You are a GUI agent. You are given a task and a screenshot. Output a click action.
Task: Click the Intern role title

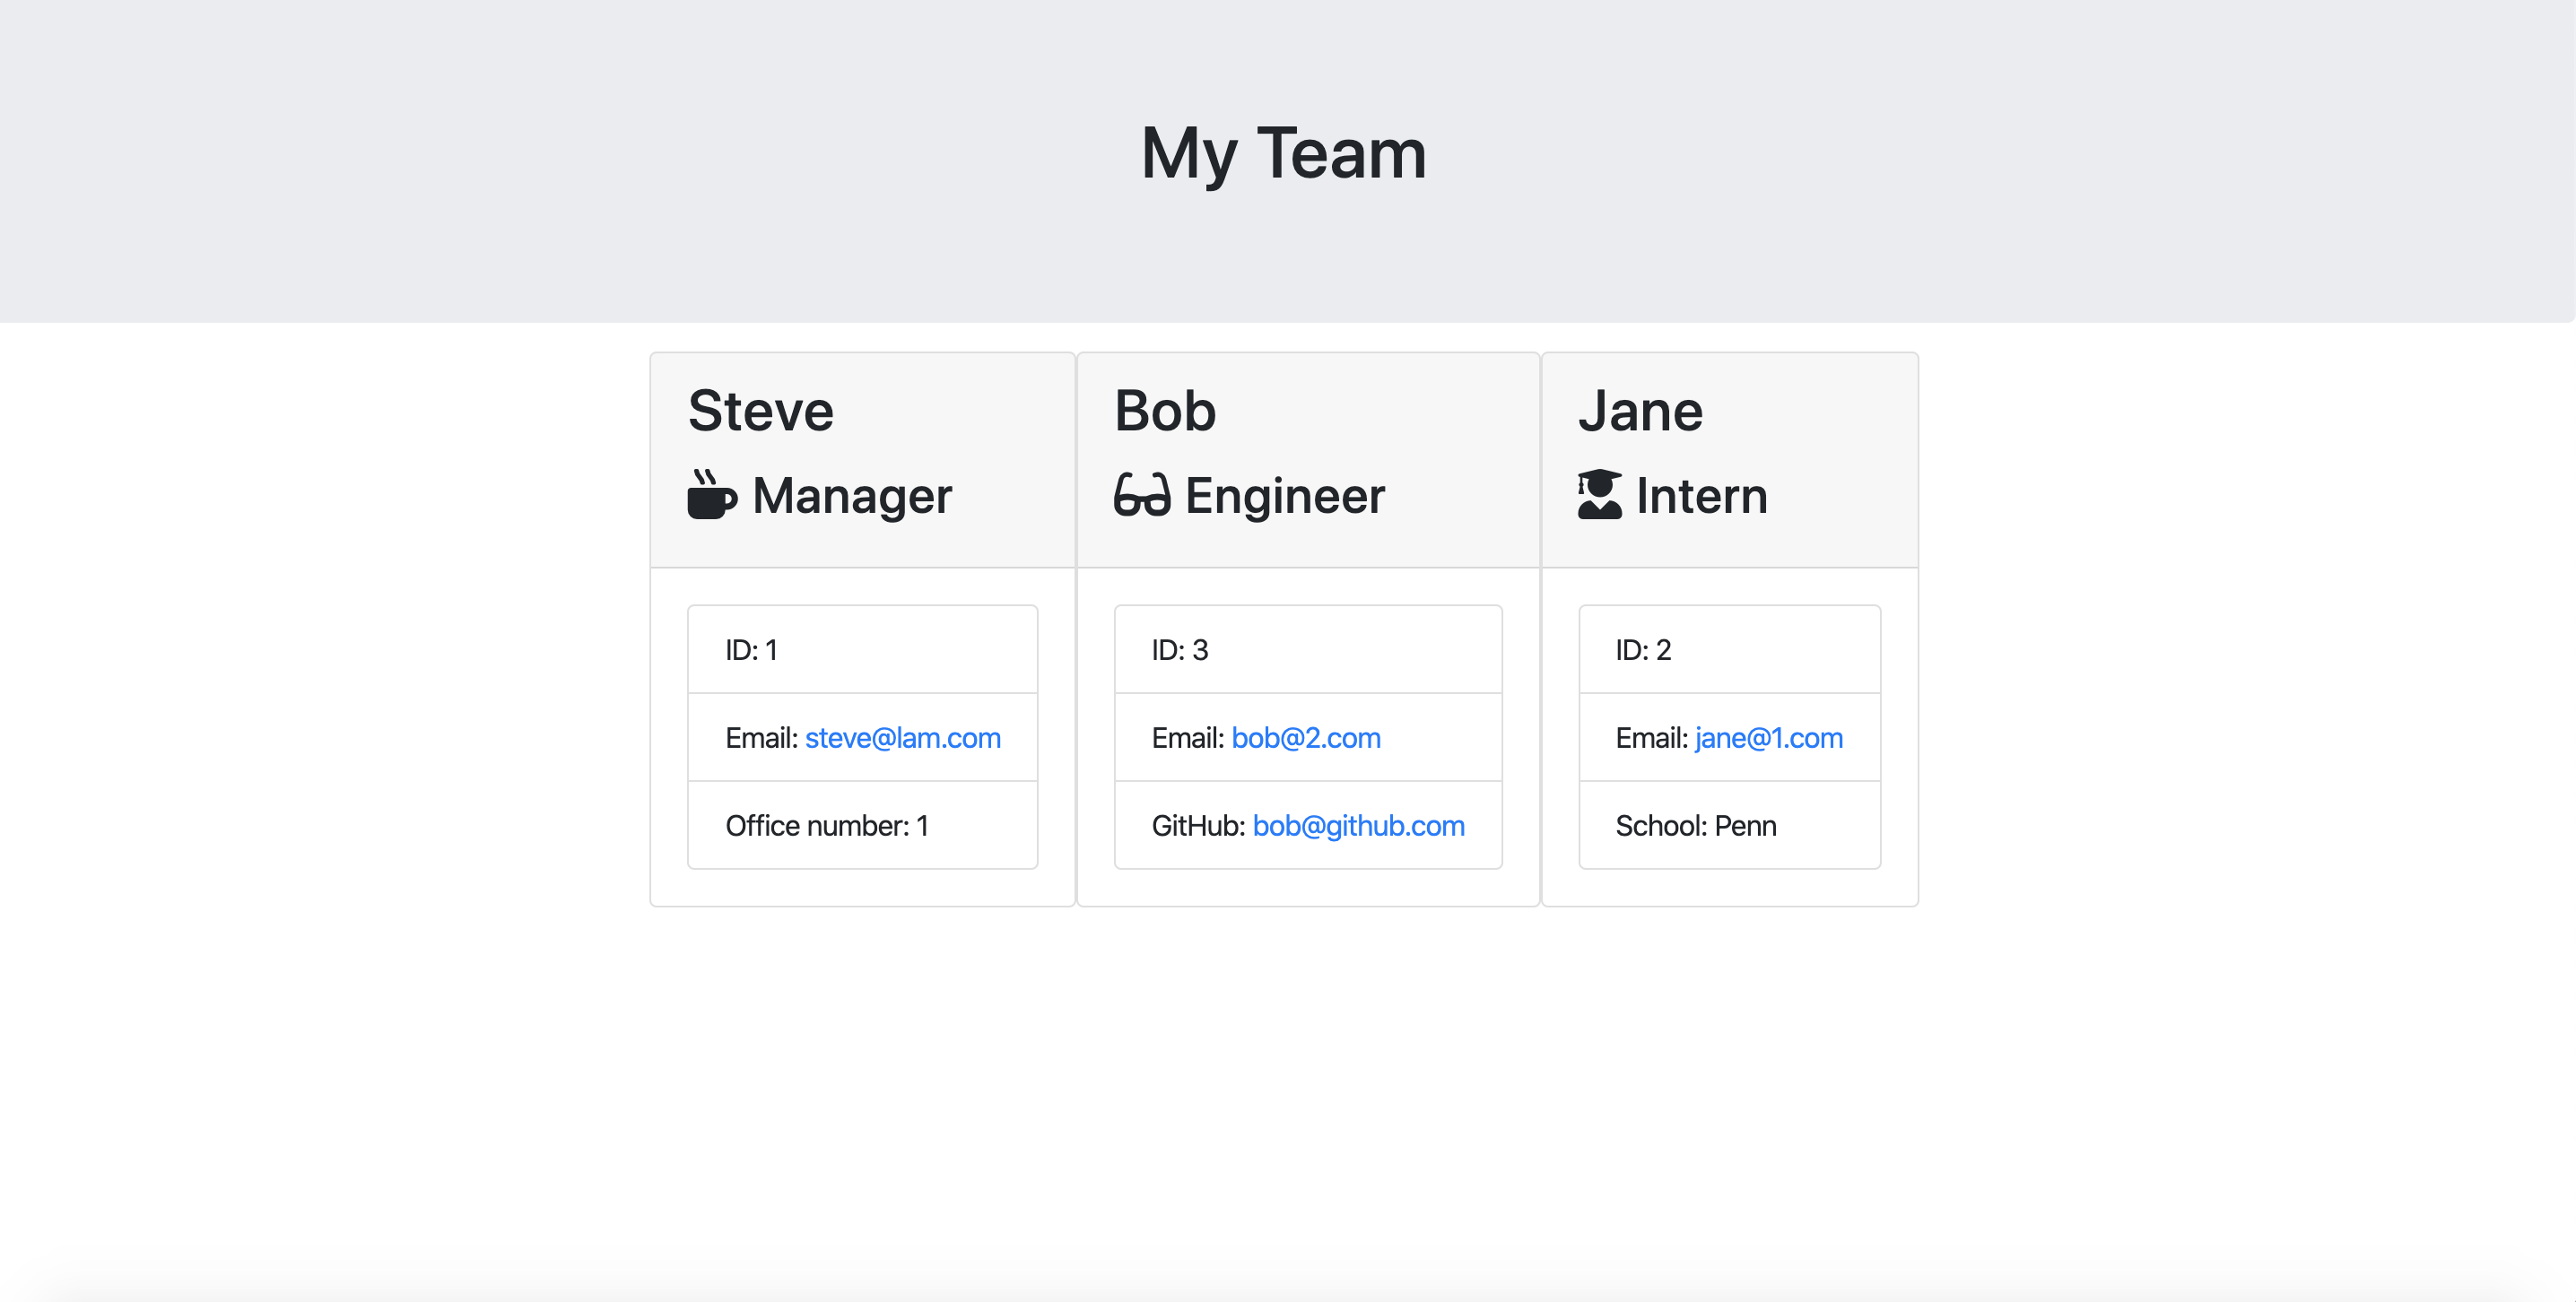point(1702,496)
